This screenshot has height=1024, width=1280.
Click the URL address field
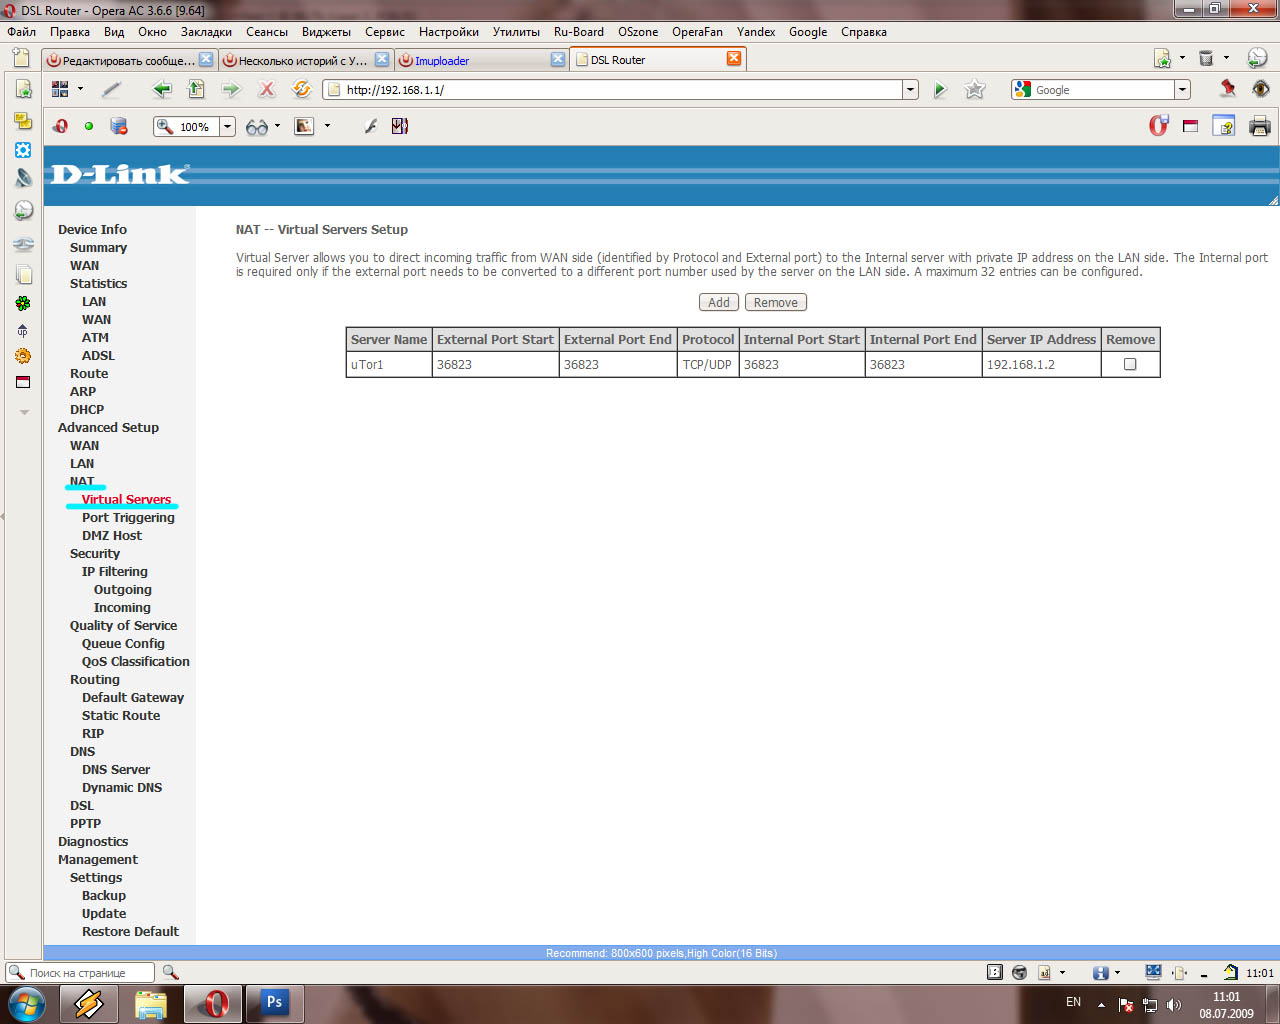pyautogui.click(x=622, y=90)
